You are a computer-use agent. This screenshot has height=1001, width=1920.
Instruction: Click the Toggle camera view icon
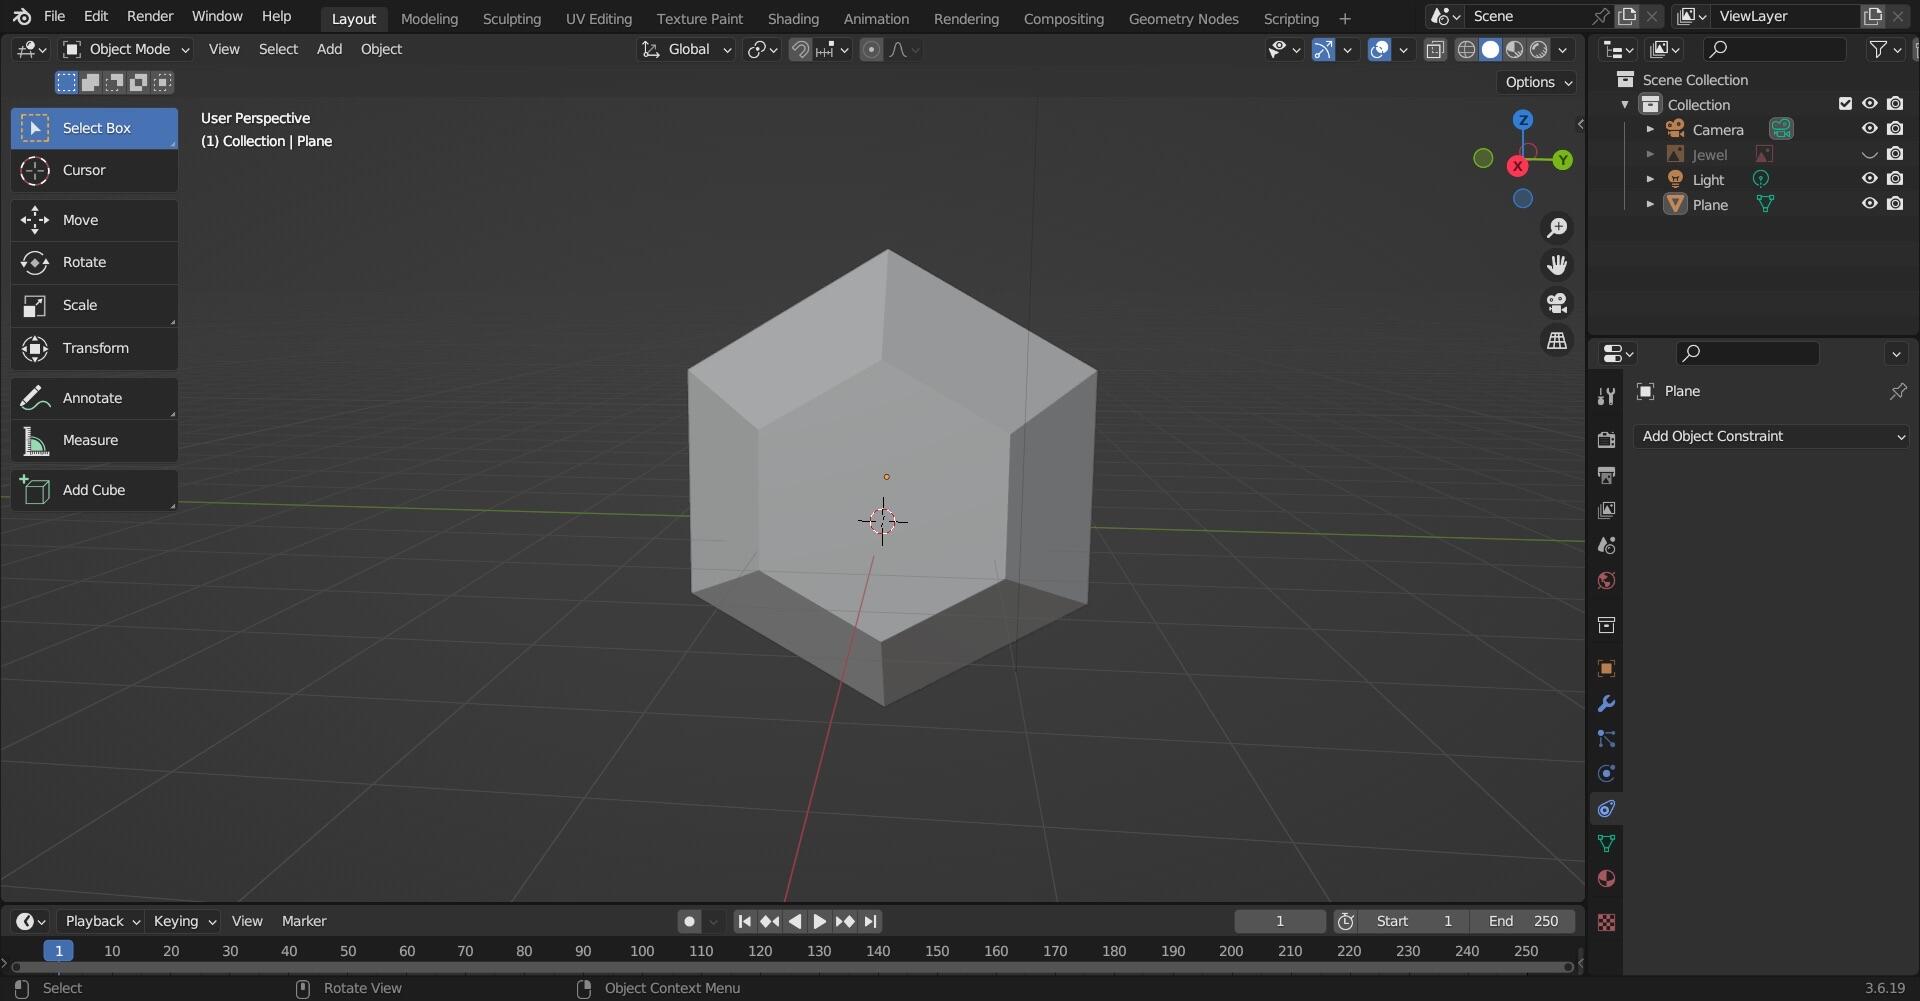tap(1557, 303)
